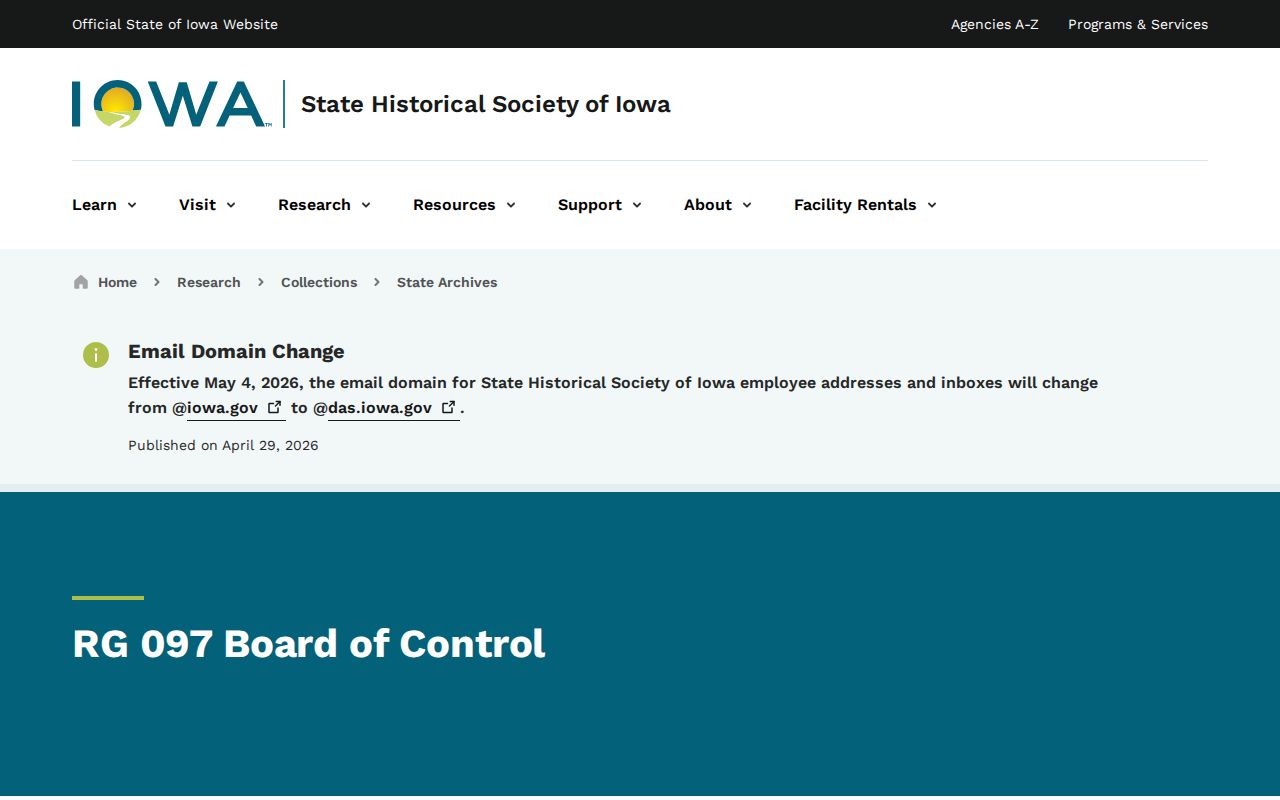This screenshot has height=800, width=1280.
Task: Open the About navigation menu
Action: (718, 205)
